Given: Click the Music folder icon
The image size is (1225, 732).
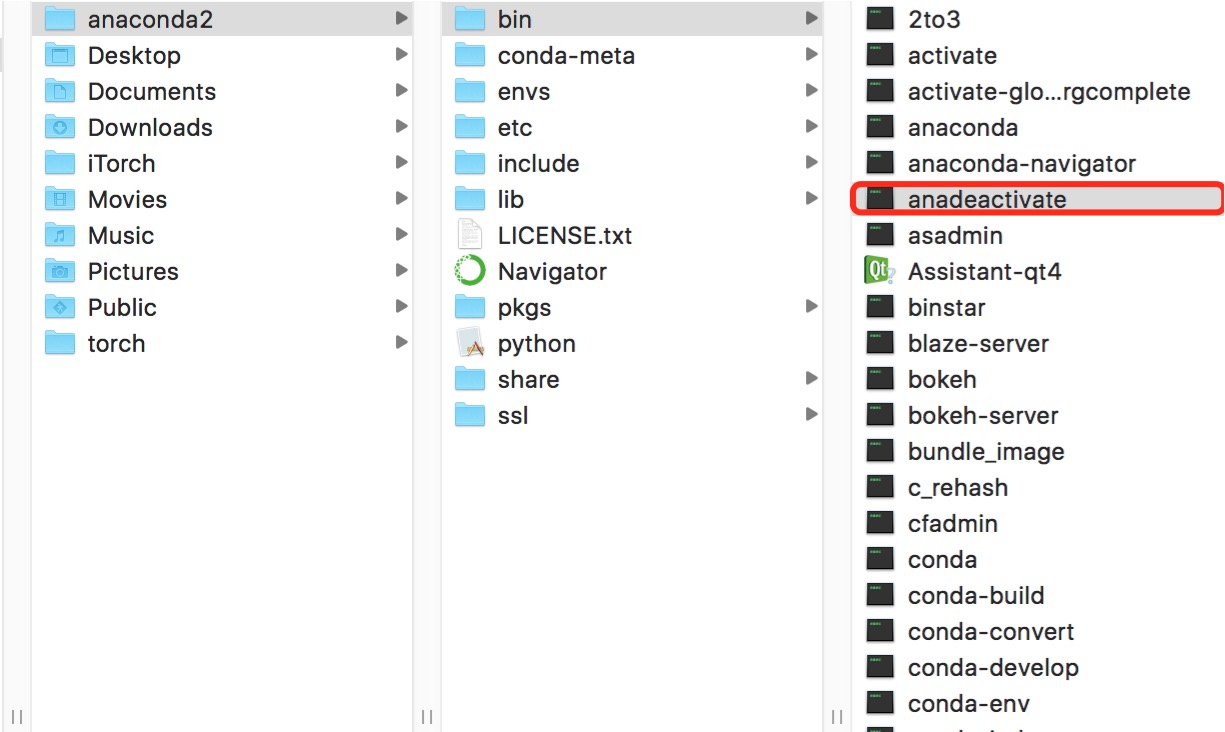Looking at the screenshot, I should click(61, 235).
